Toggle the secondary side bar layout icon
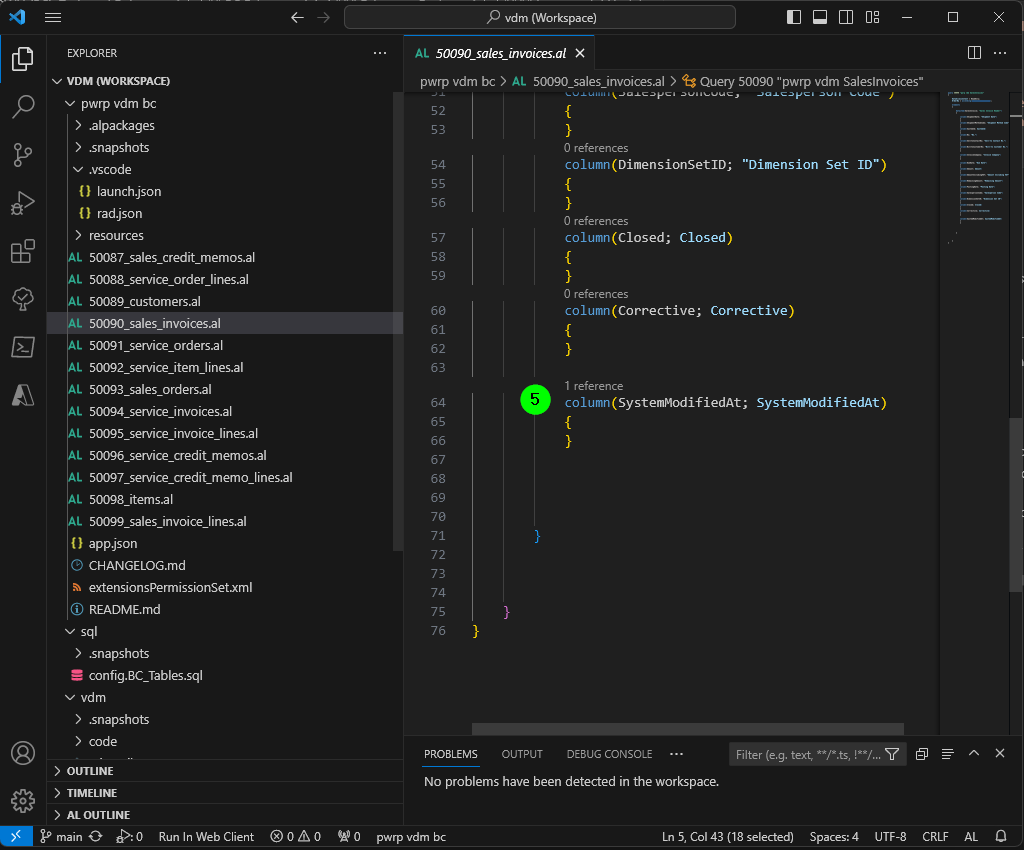Image resolution: width=1024 pixels, height=850 pixels. pos(846,18)
